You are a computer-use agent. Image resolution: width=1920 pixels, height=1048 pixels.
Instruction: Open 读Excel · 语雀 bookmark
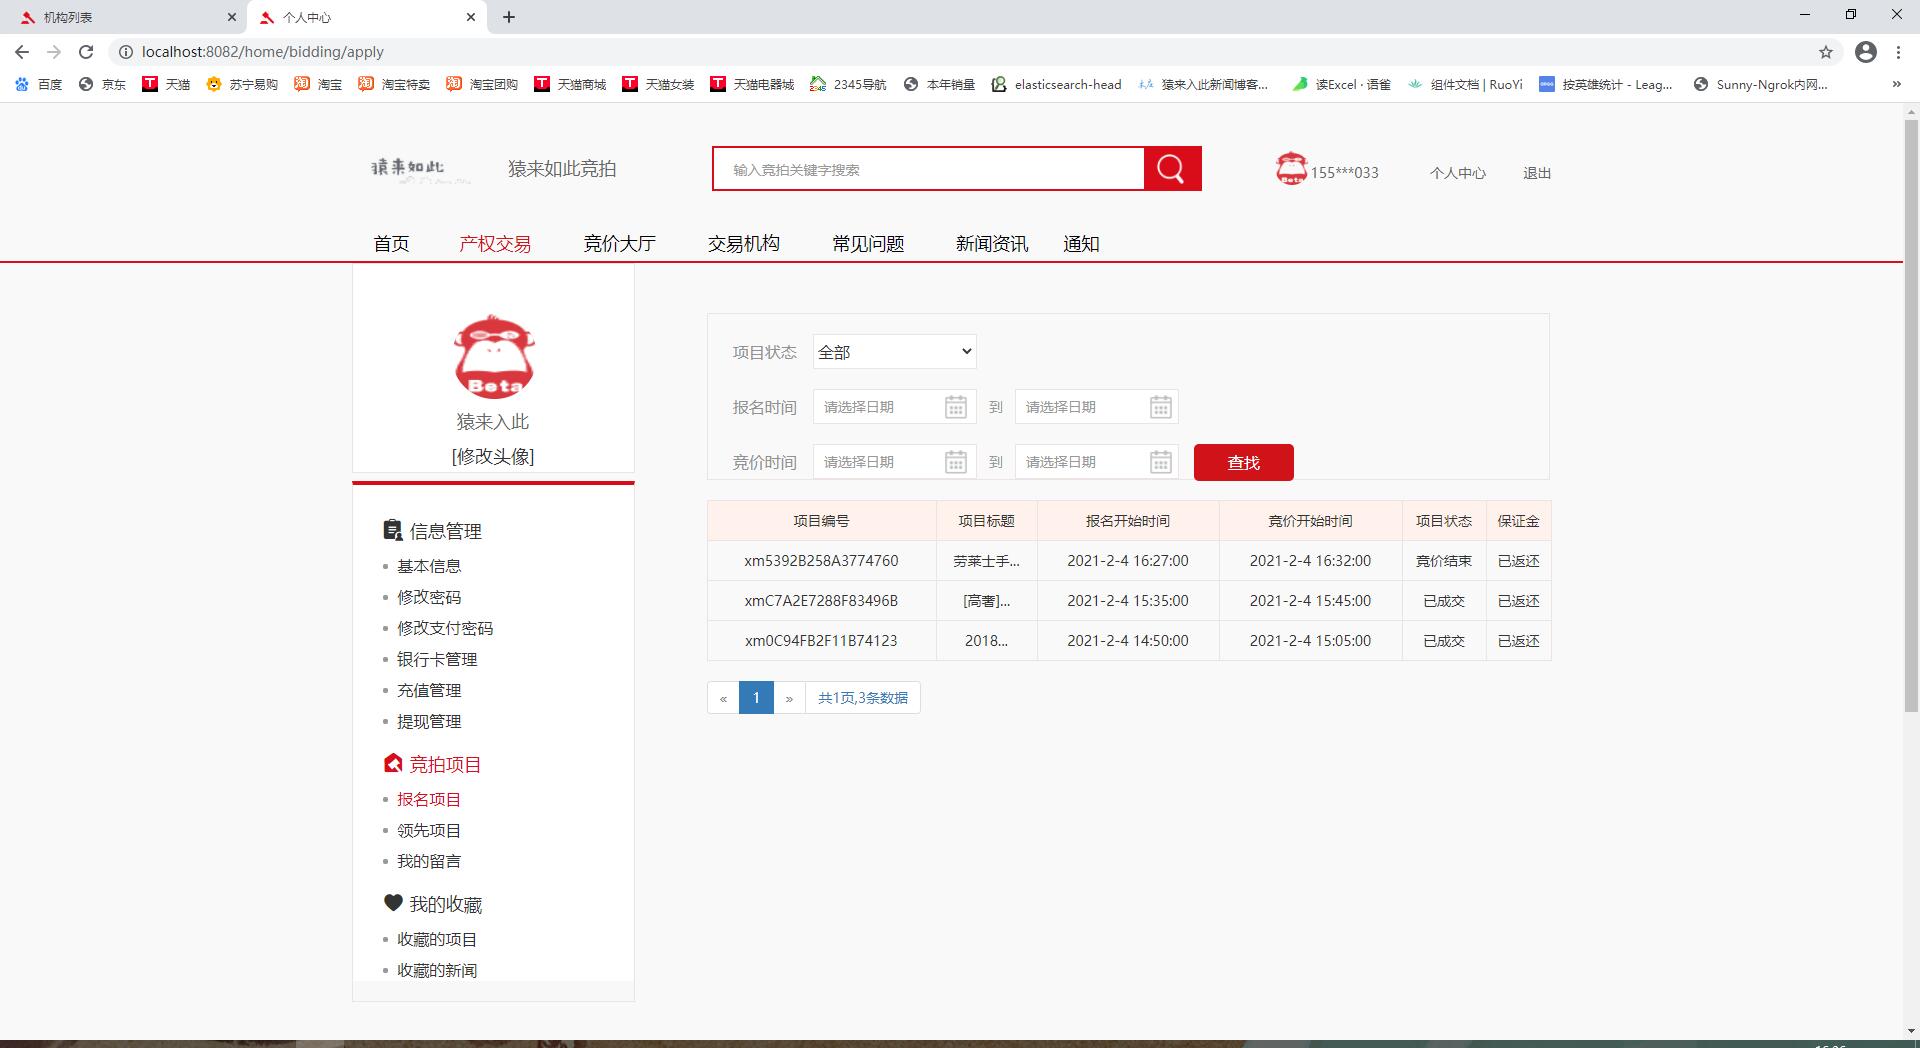(1341, 84)
